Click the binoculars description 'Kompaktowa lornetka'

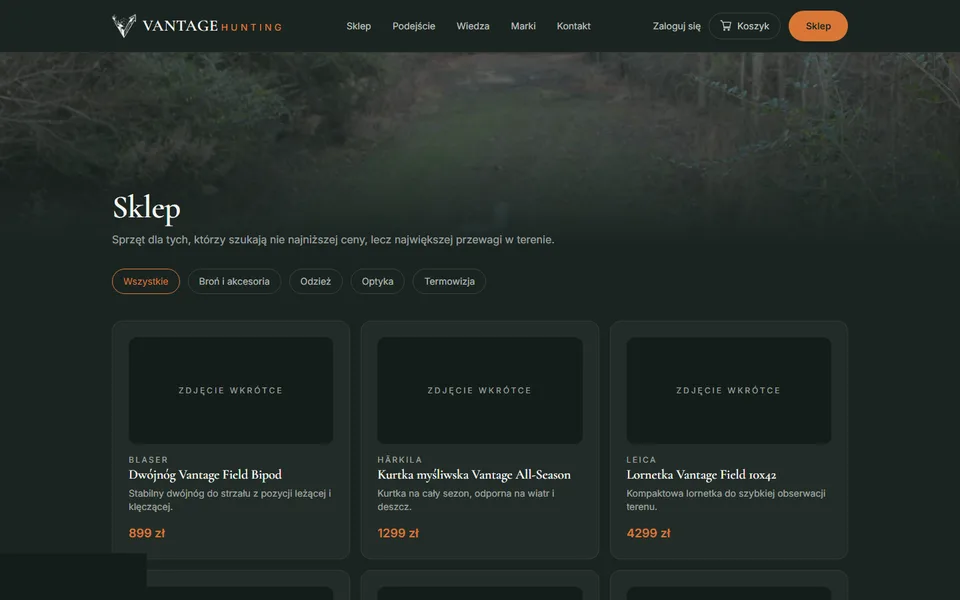[726, 500]
